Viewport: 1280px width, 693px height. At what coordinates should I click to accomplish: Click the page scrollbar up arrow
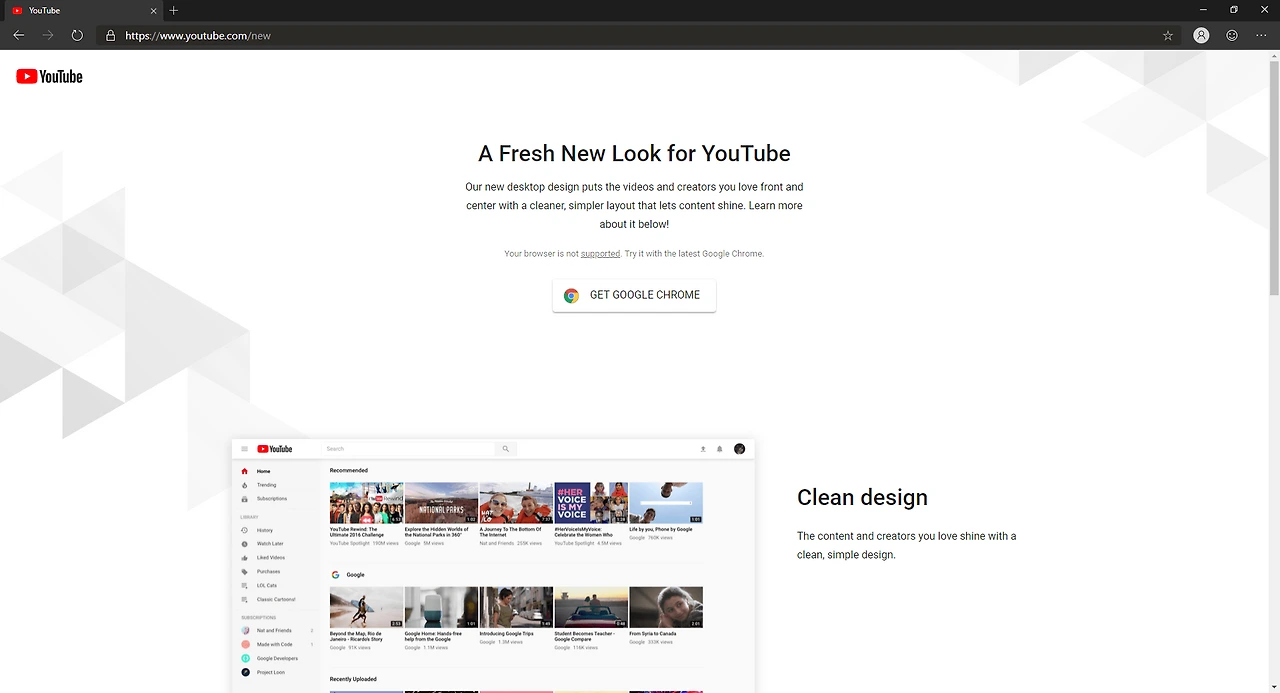1273,56
